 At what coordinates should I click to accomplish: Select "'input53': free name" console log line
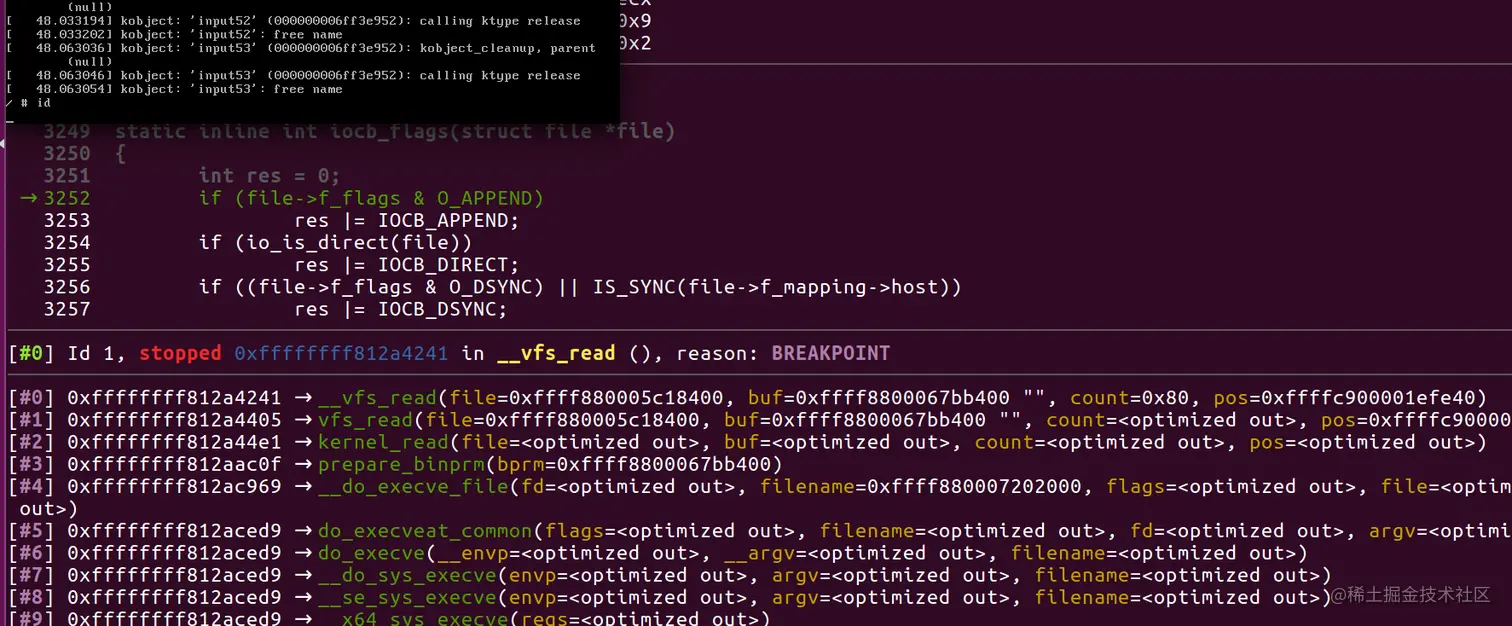(x=174, y=89)
